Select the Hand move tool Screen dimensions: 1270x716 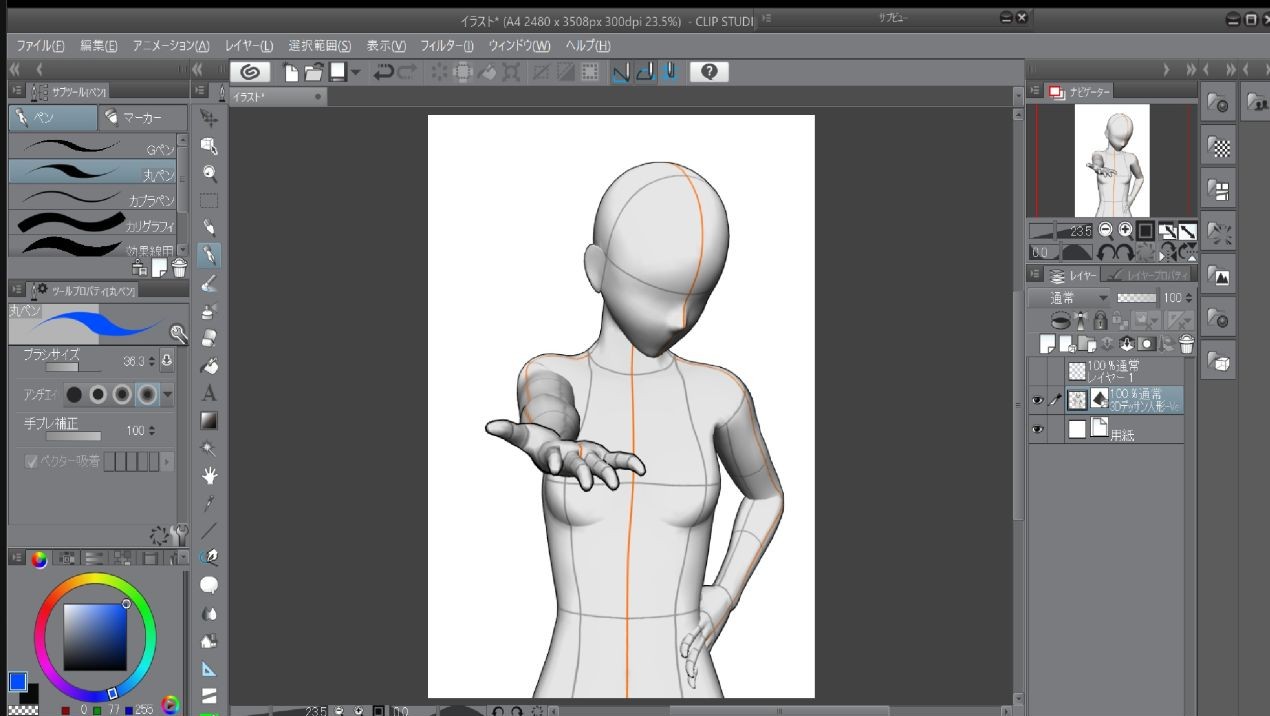pyautogui.click(x=209, y=475)
